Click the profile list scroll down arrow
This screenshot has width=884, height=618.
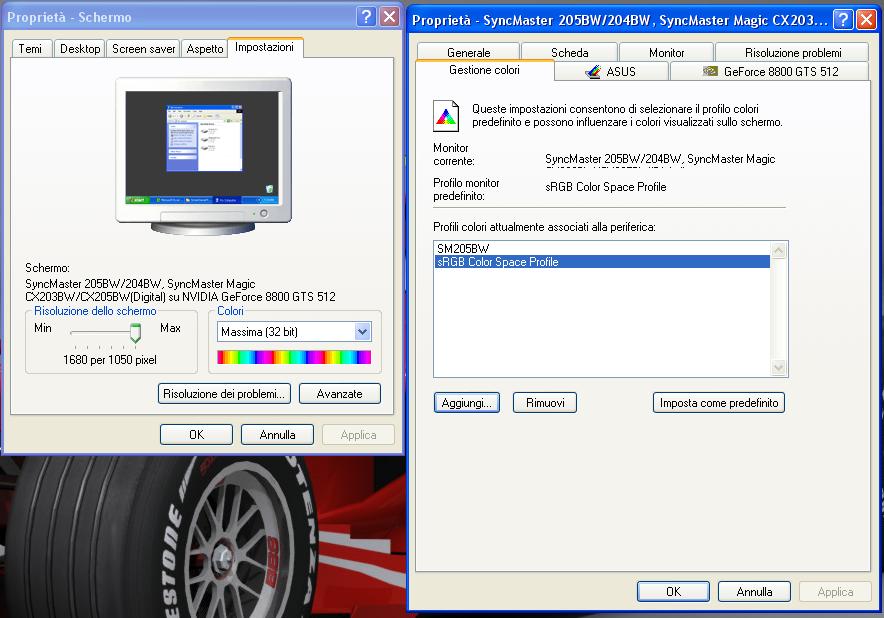coord(779,368)
